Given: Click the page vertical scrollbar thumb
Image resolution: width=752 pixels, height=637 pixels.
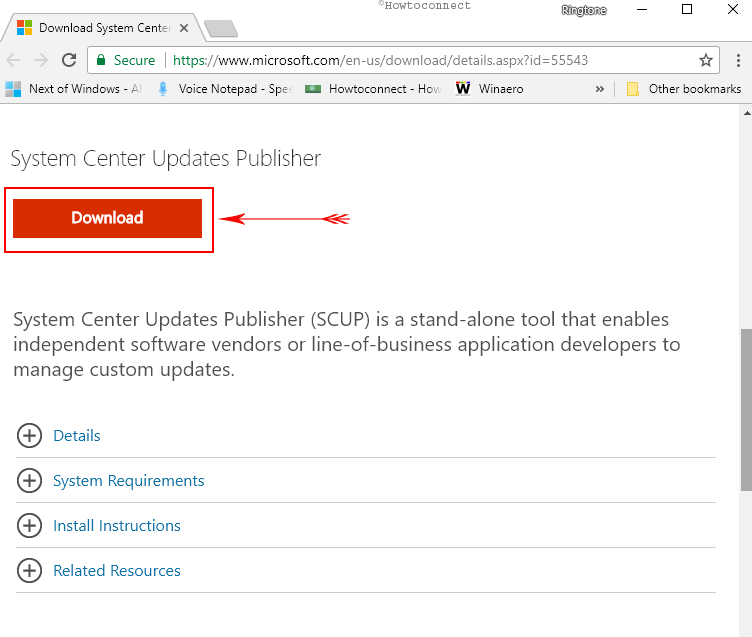Looking at the screenshot, I should 746,410.
